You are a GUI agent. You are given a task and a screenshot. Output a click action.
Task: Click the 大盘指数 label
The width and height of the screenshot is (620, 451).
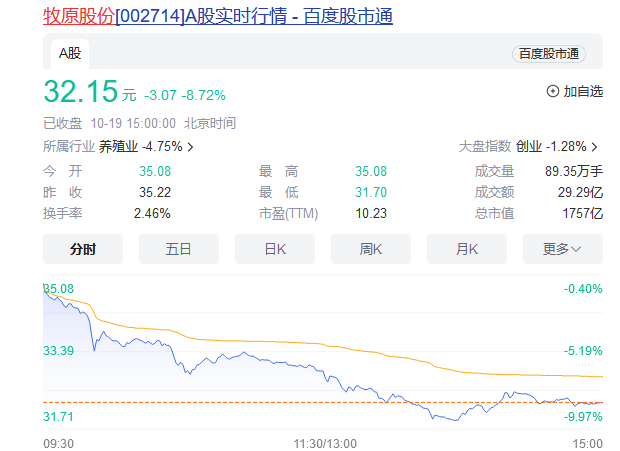(x=485, y=147)
